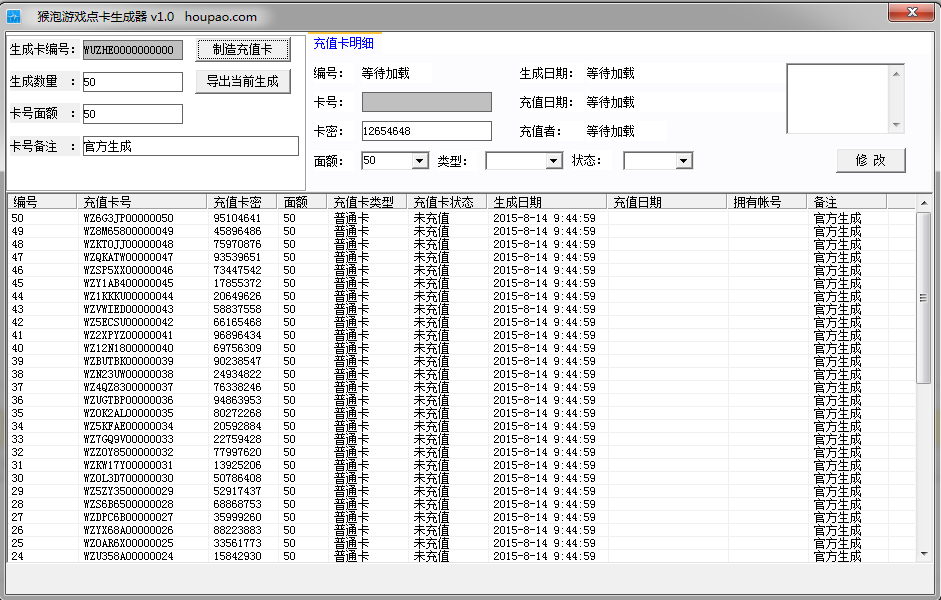Click the 制造充值卡 button
The width and height of the screenshot is (941, 600).
click(243, 49)
